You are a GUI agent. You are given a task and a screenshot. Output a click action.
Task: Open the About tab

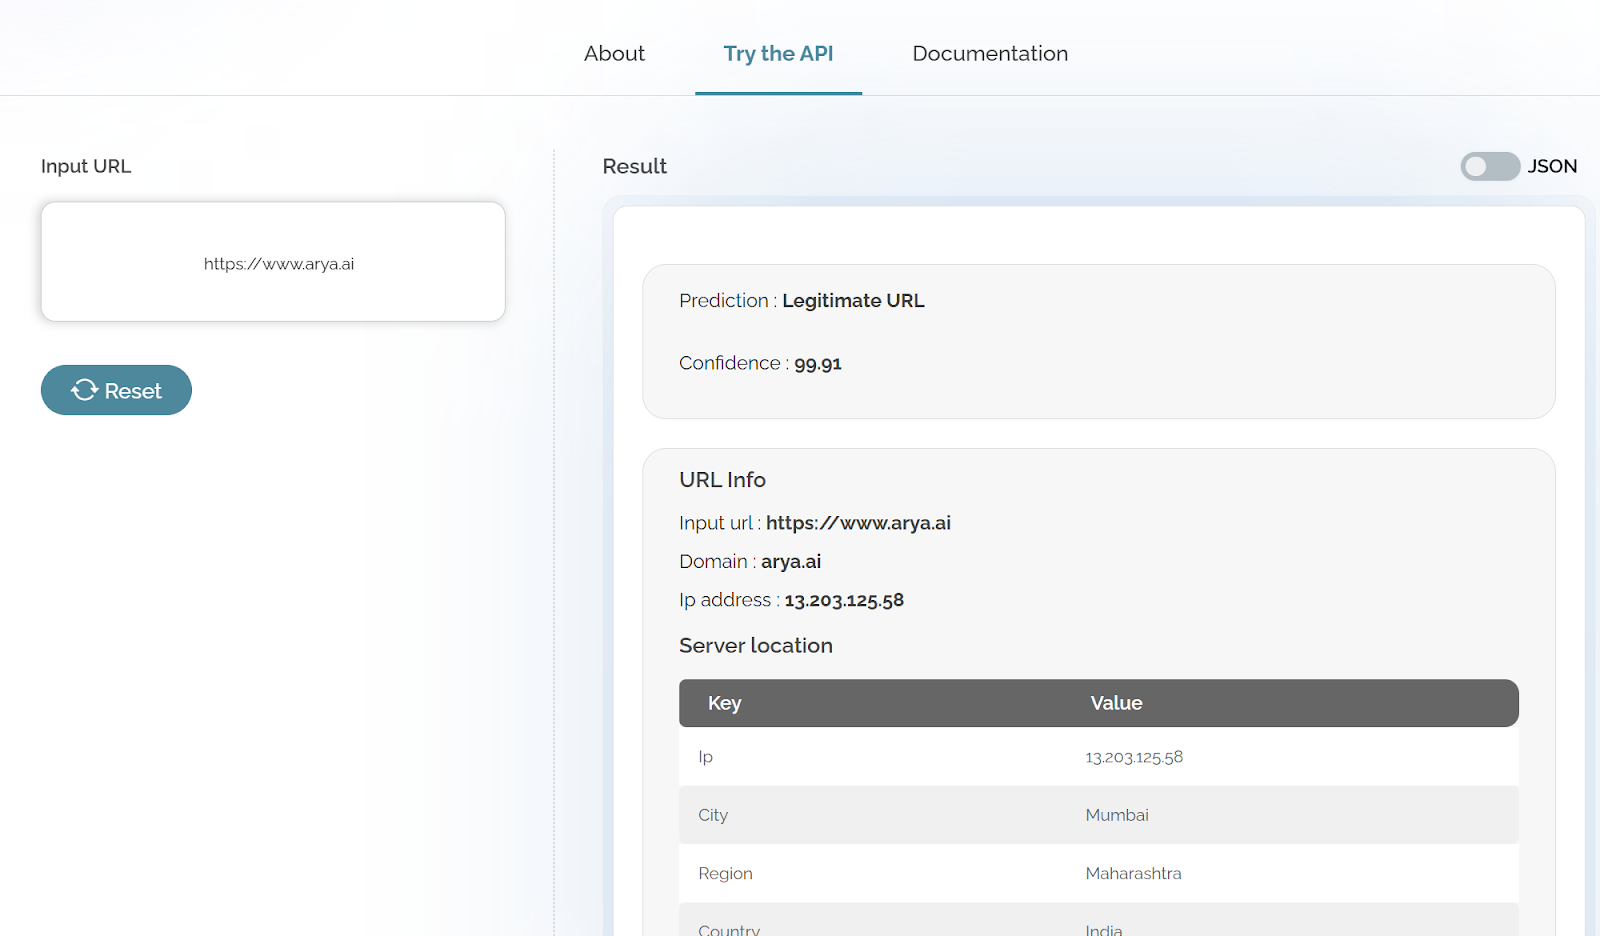click(x=614, y=54)
